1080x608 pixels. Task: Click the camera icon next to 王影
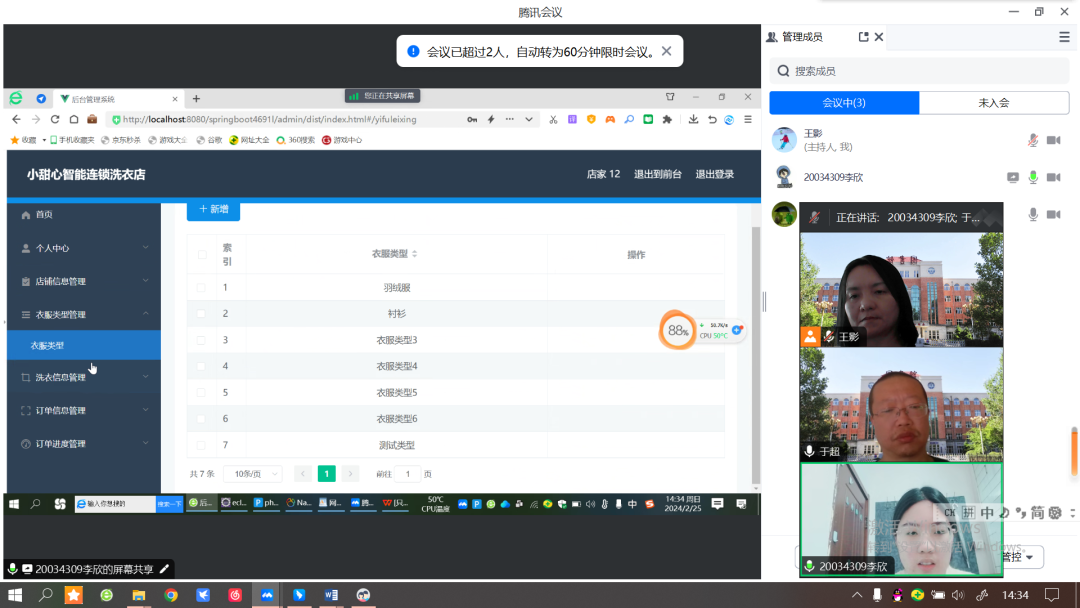pyautogui.click(x=1053, y=140)
